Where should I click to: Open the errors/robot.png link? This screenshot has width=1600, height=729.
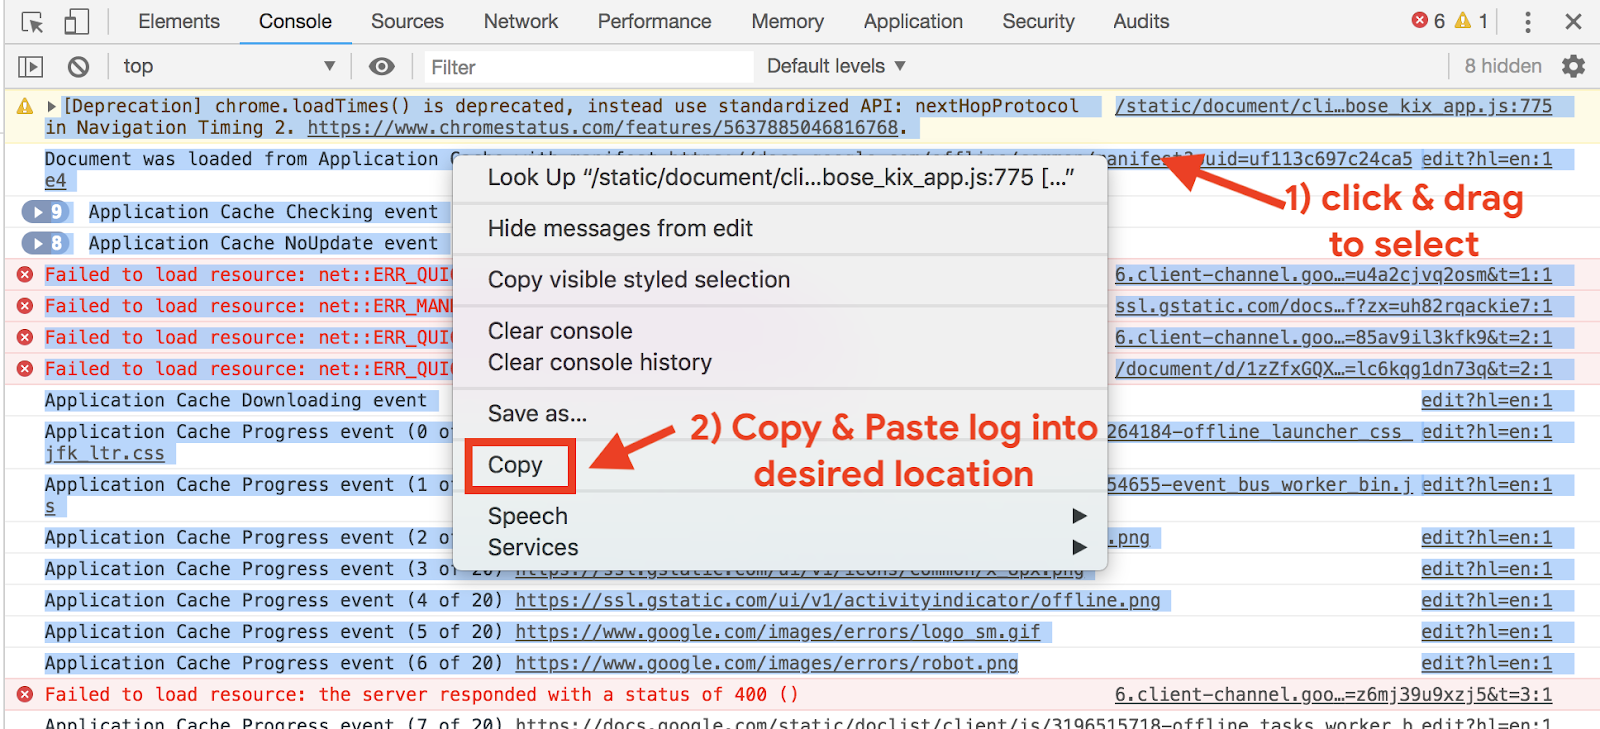767,663
